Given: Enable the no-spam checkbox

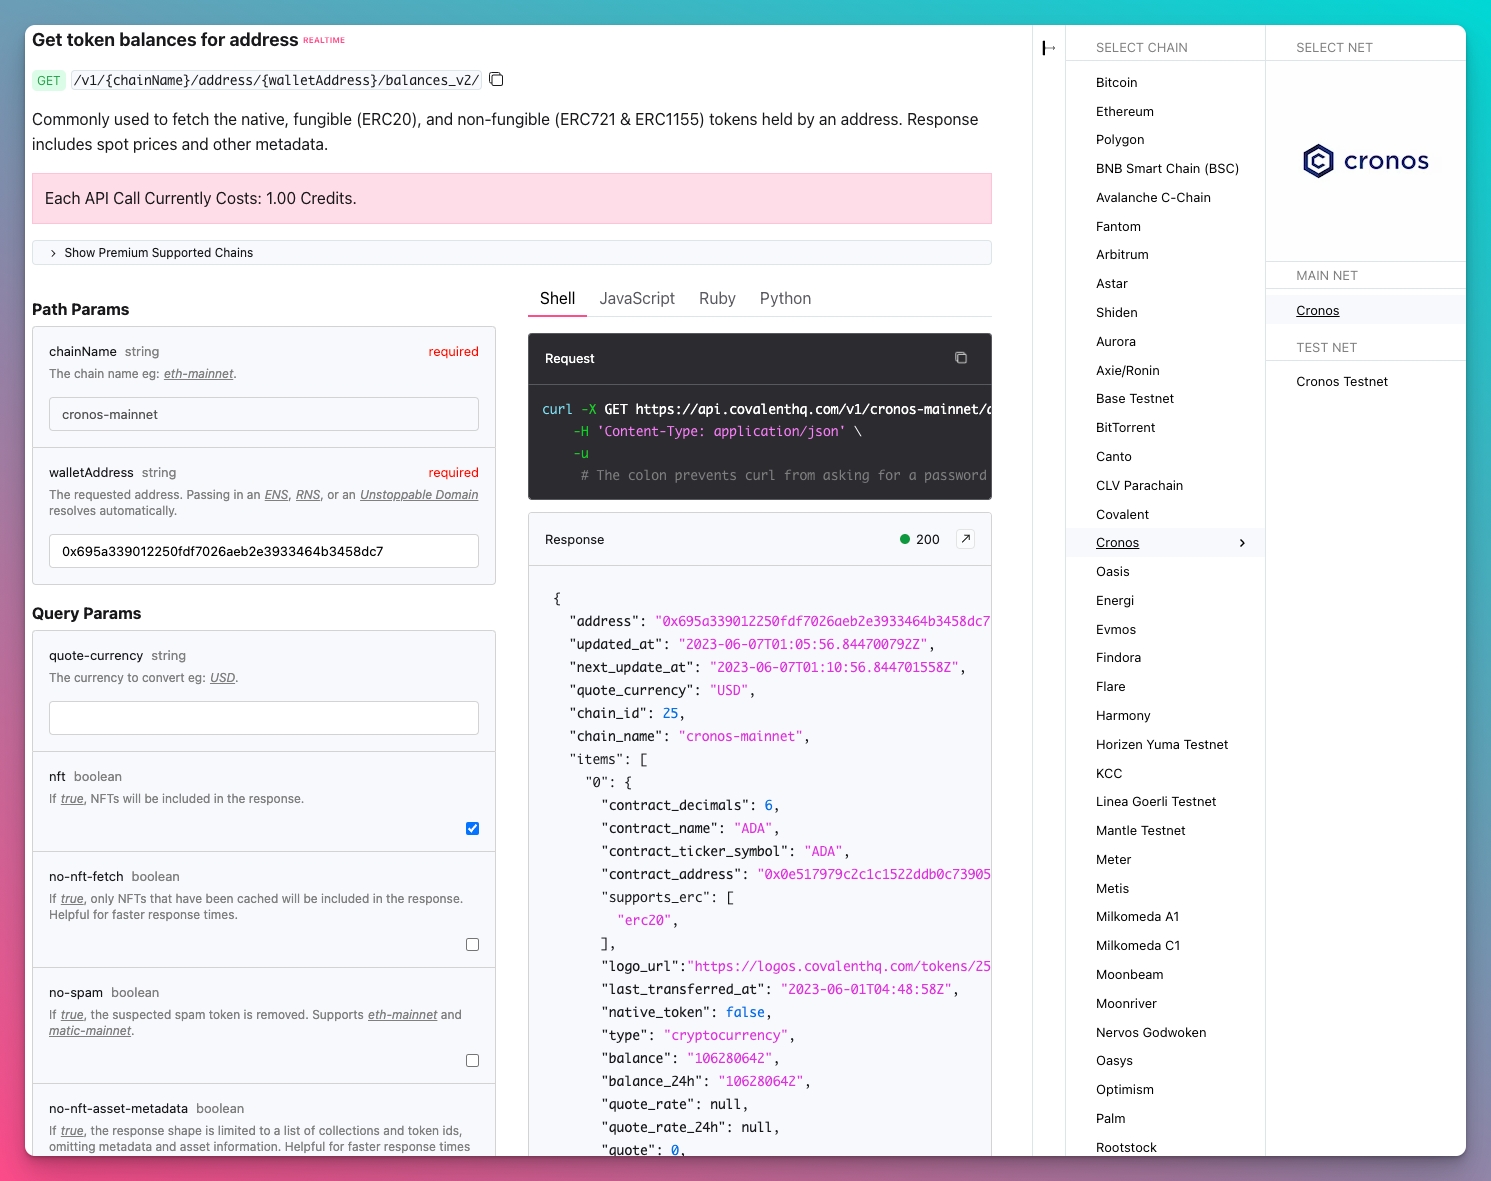Looking at the screenshot, I should coord(472,1060).
